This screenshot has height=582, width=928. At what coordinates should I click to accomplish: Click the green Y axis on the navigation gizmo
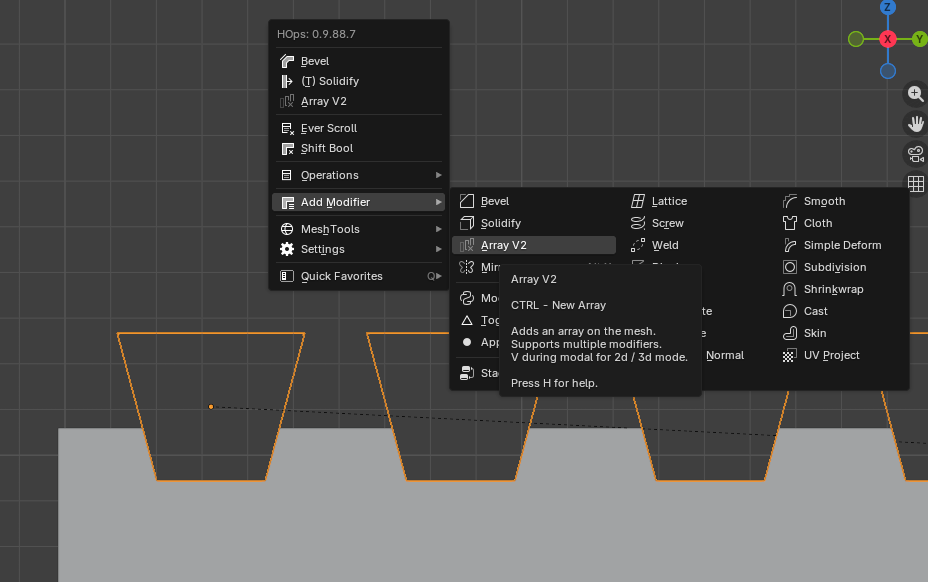[x=919, y=39]
